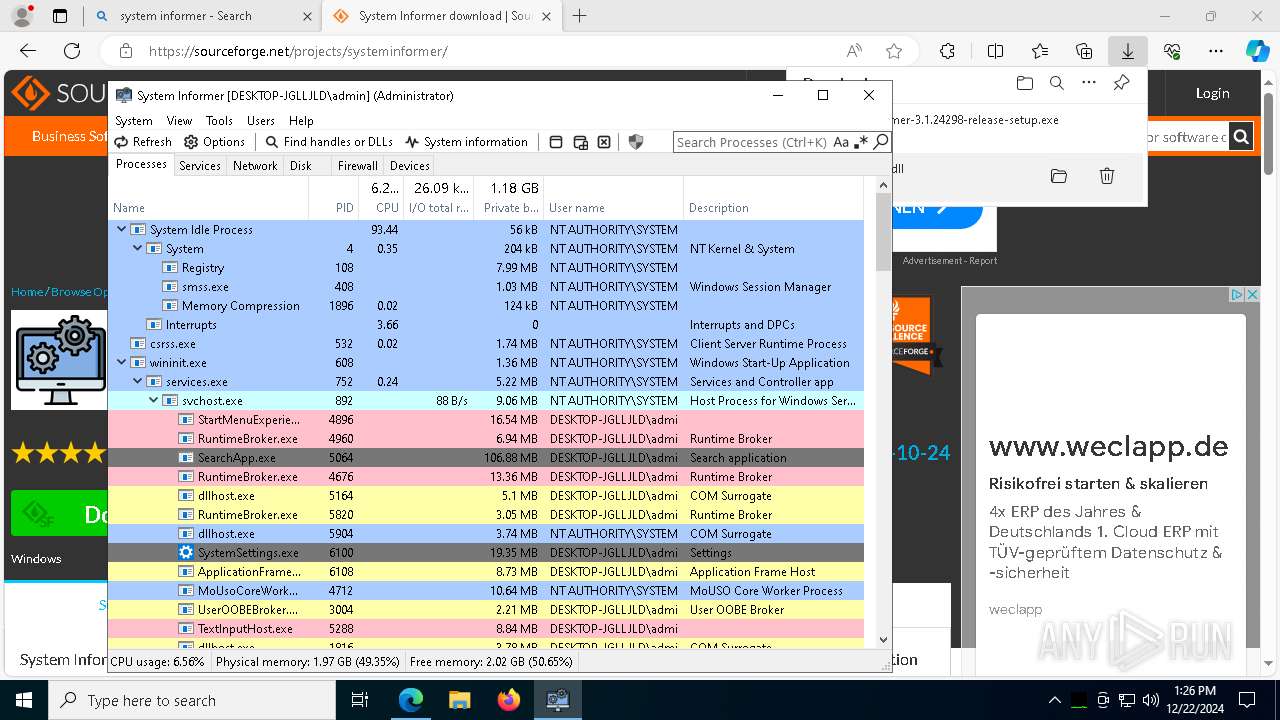Click the CPU usage status bar entry
Viewport: 1280px width, 720px height.
point(158,661)
